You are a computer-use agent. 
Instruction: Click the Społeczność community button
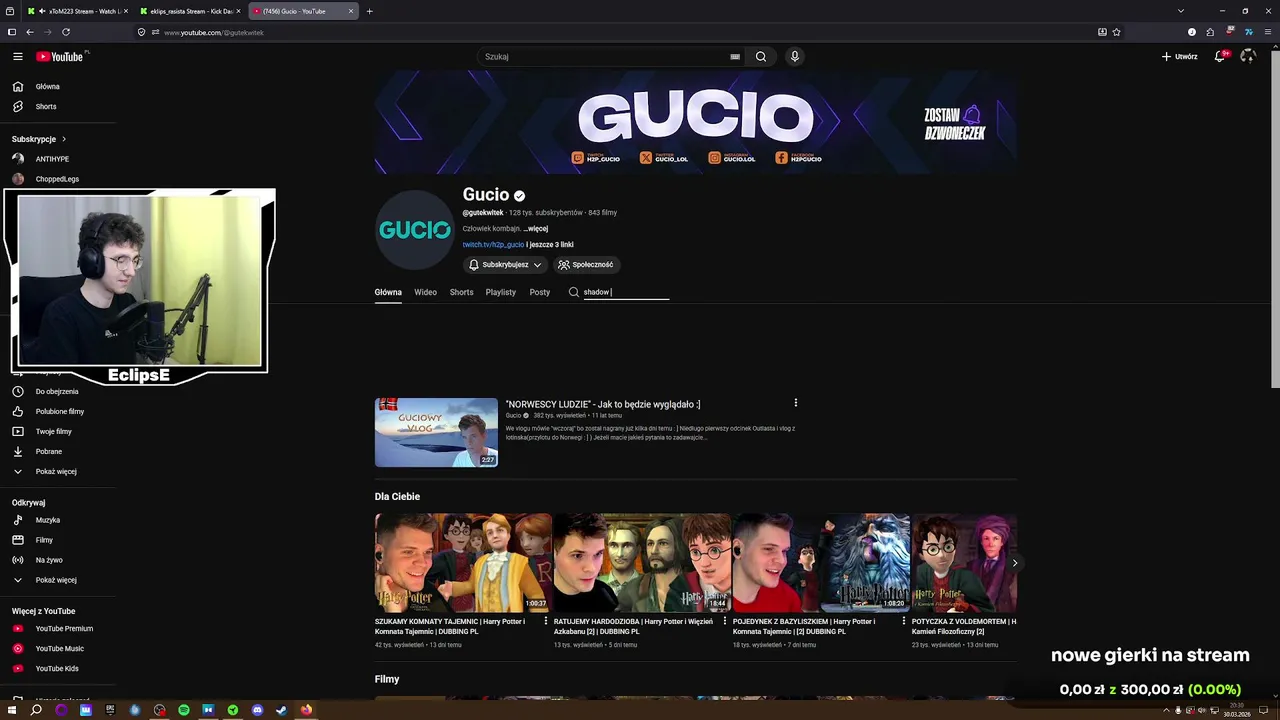point(586,265)
